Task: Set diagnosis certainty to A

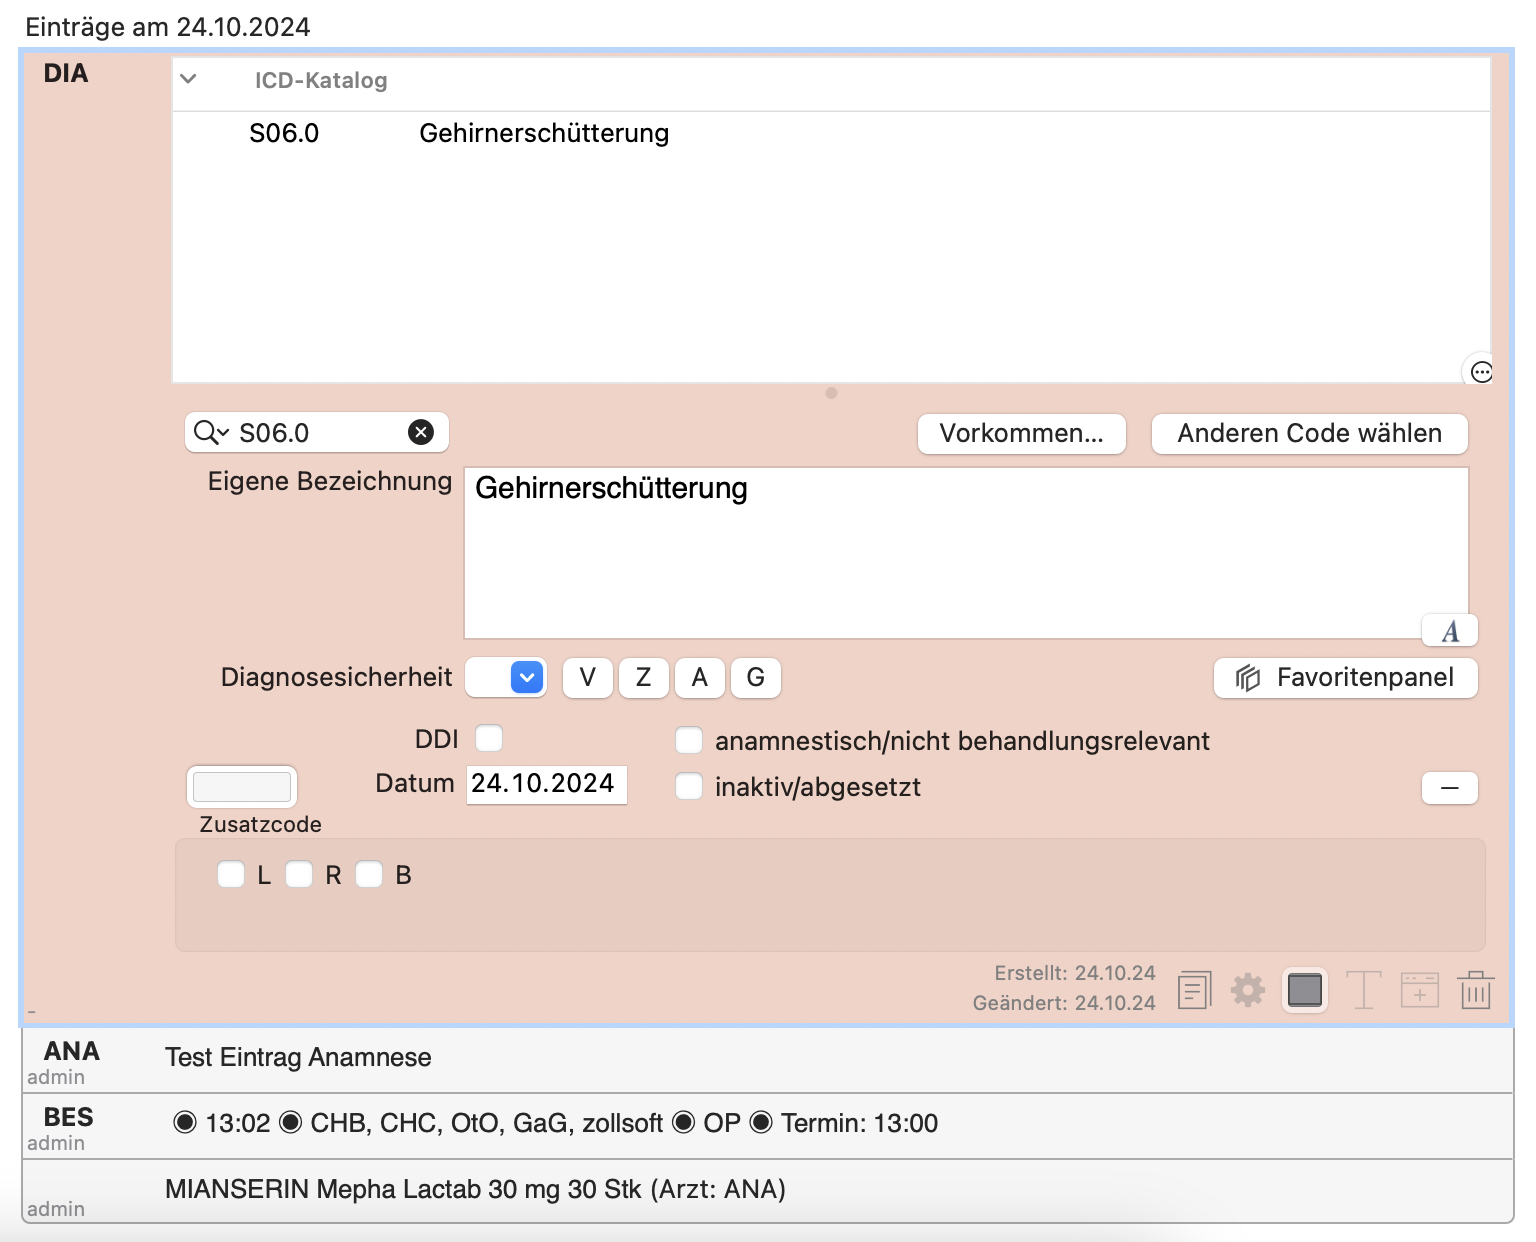Action: (x=700, y=677)
